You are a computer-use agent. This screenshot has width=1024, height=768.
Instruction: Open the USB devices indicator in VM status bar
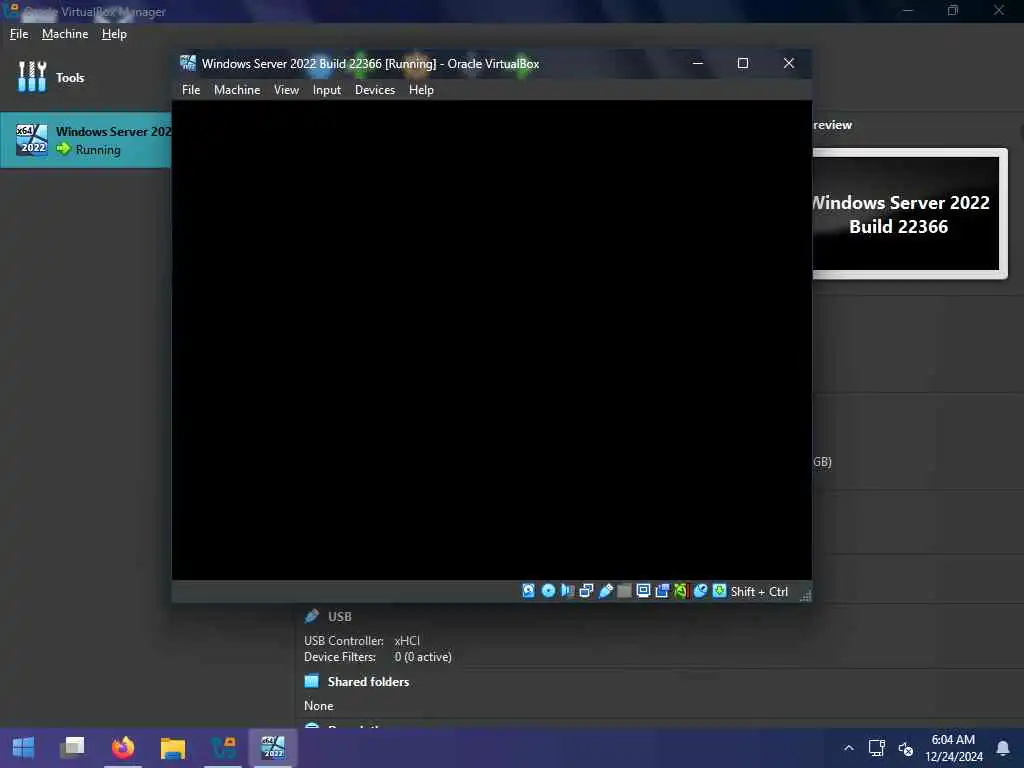click(x=605, y=591)
